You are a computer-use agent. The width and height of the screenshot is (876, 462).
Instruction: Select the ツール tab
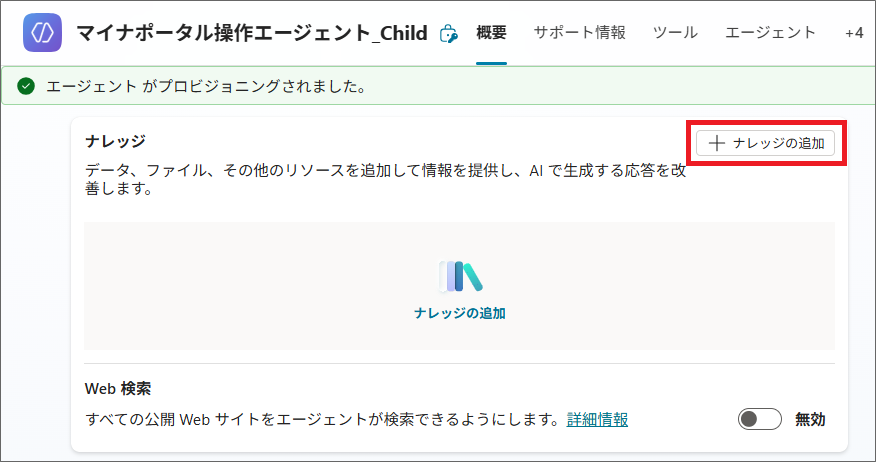coord(675,33)
